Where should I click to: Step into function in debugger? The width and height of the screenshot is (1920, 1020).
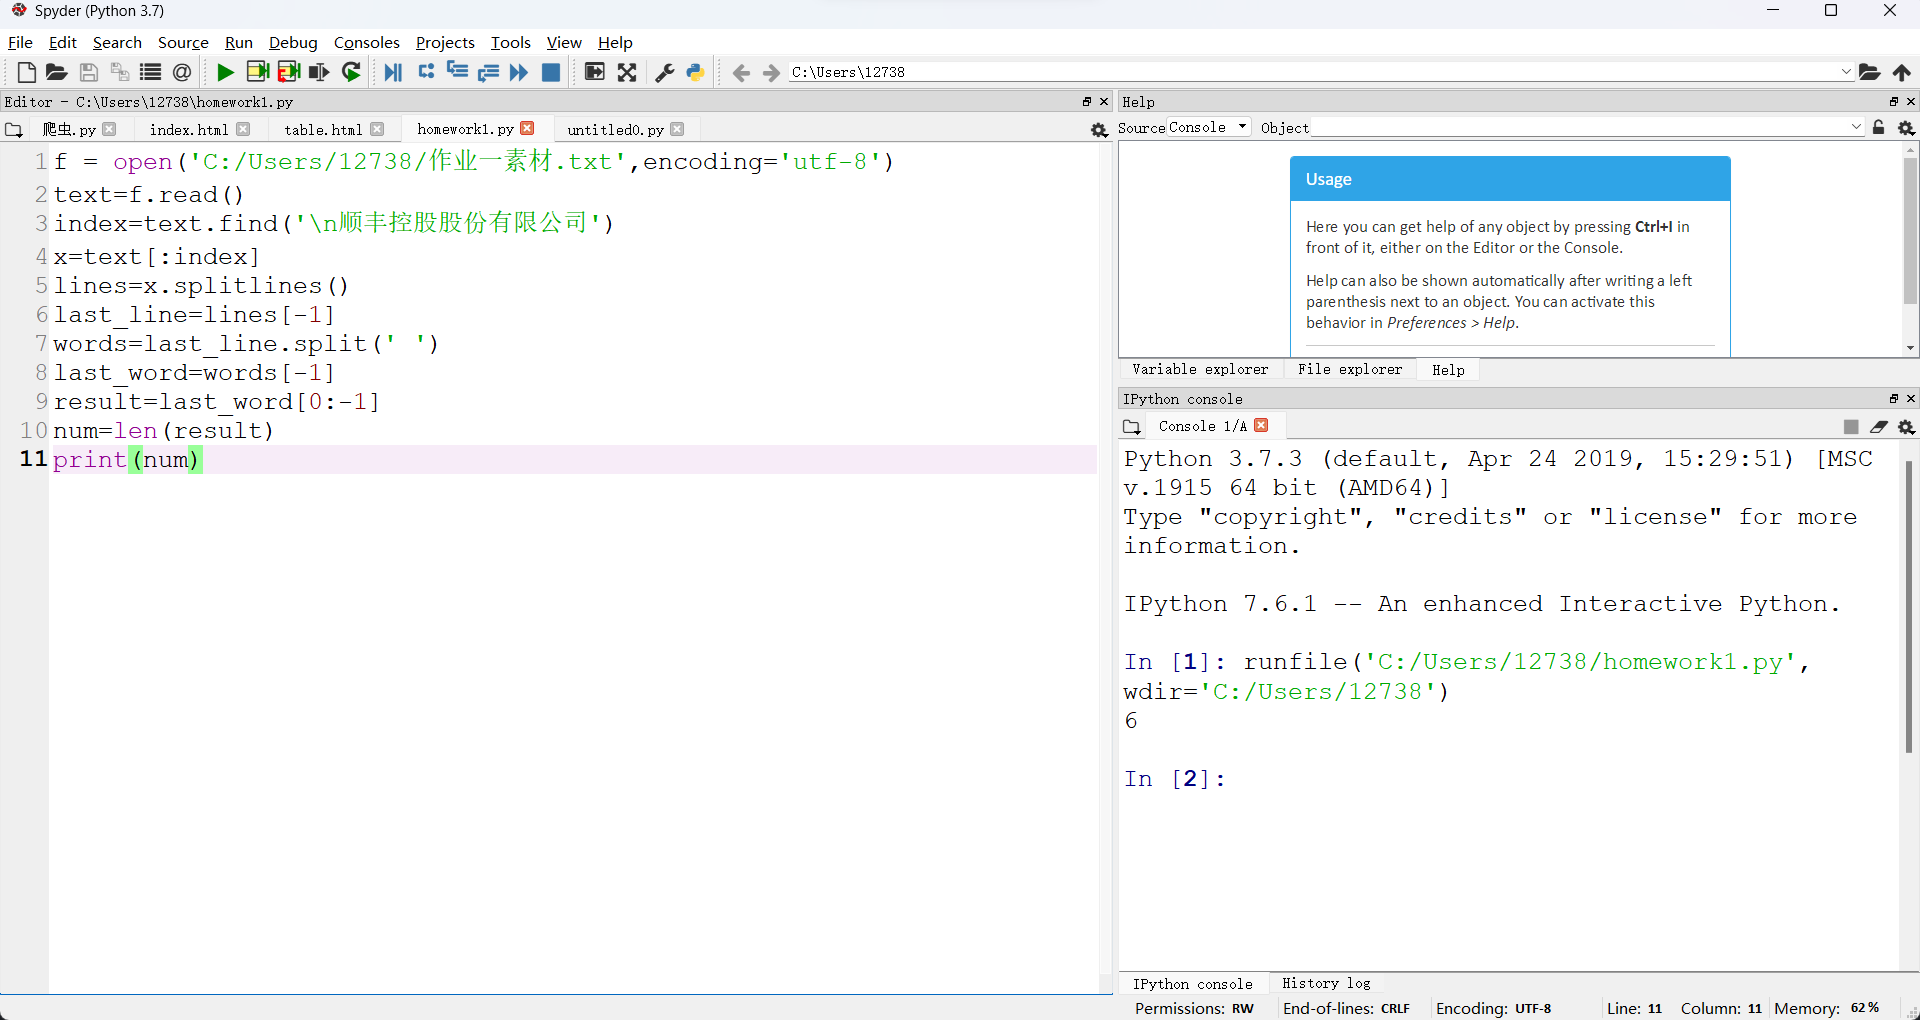pos(457,72)
